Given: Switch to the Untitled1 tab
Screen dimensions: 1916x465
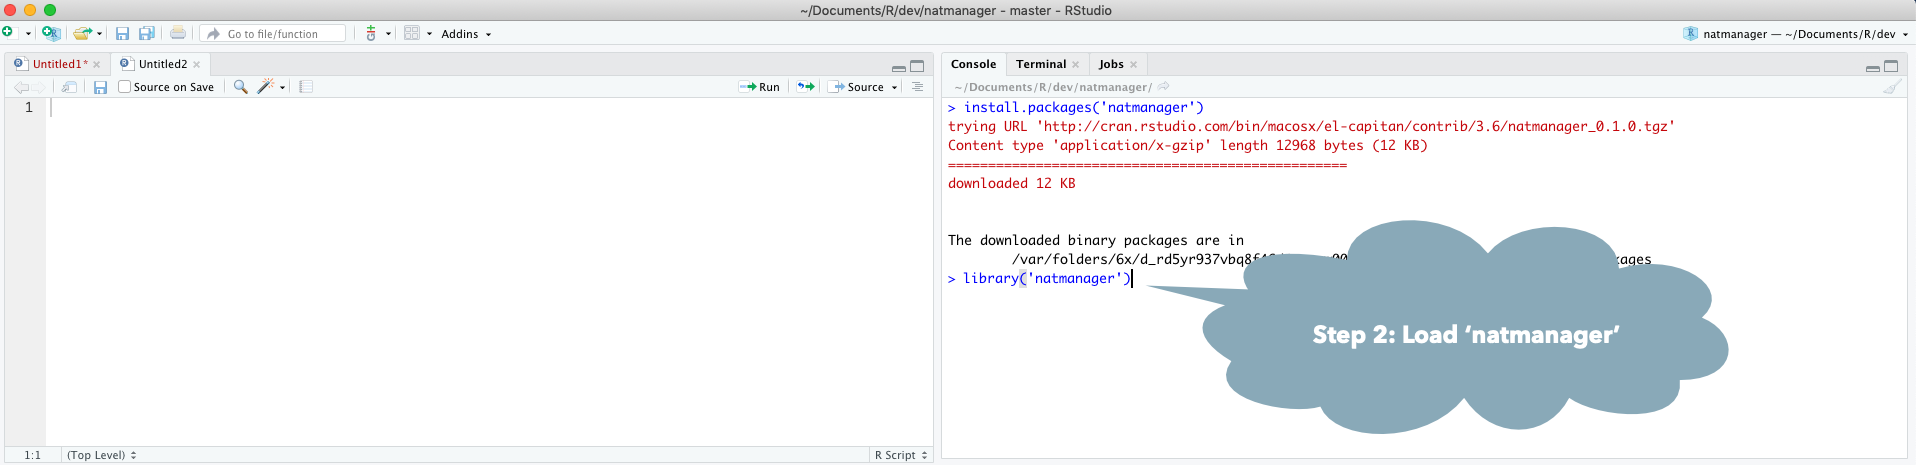Looking at the screenshot, I should [x=55, y=64].
